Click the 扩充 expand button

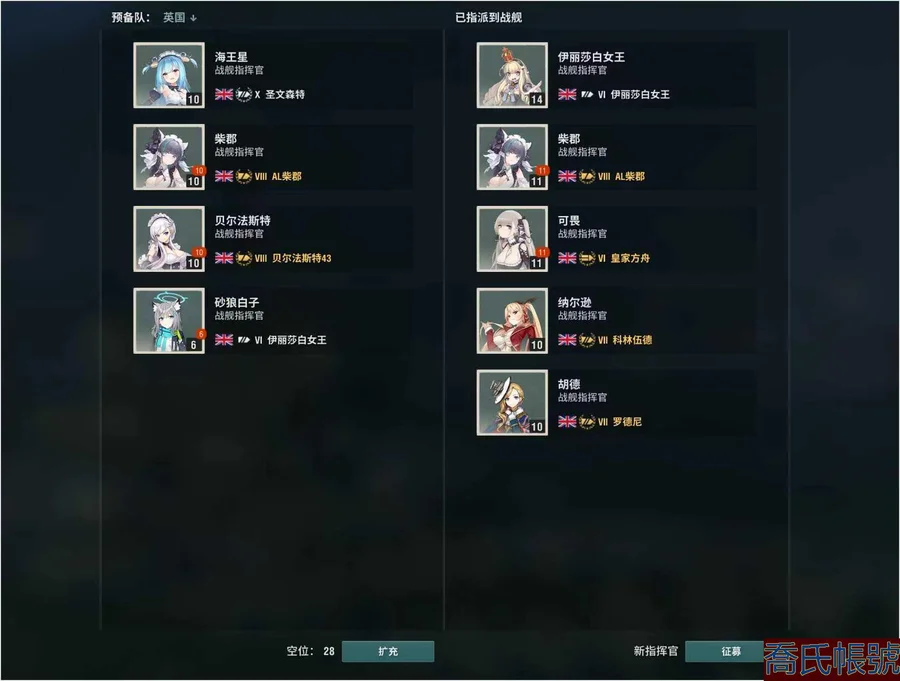388,651
